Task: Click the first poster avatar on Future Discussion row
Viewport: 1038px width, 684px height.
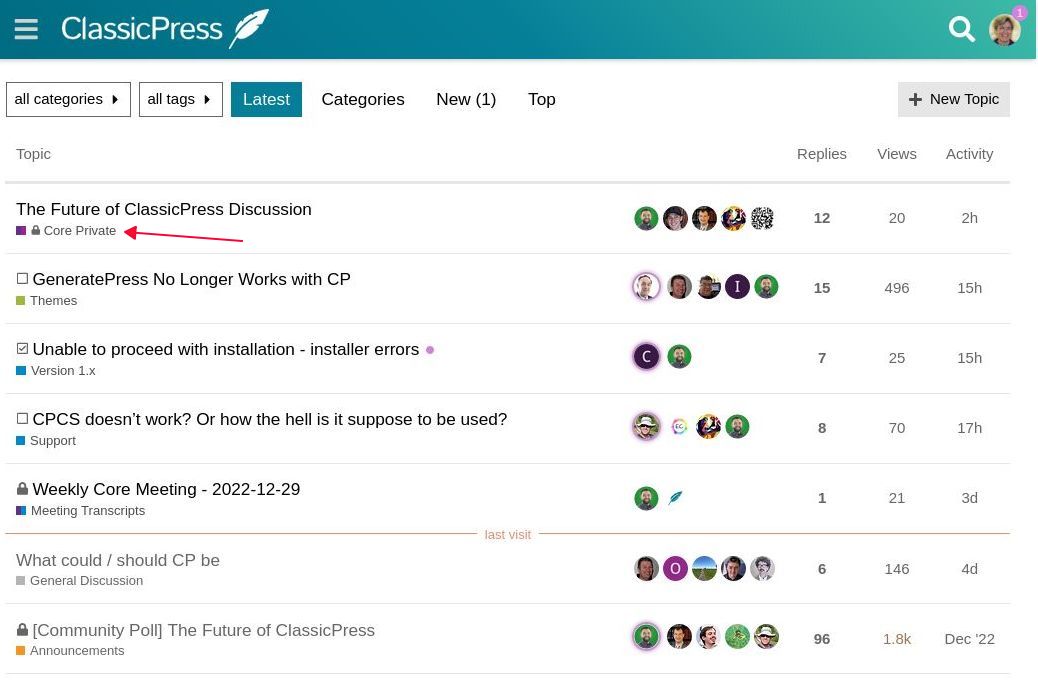Action: (x=646, y=219)
